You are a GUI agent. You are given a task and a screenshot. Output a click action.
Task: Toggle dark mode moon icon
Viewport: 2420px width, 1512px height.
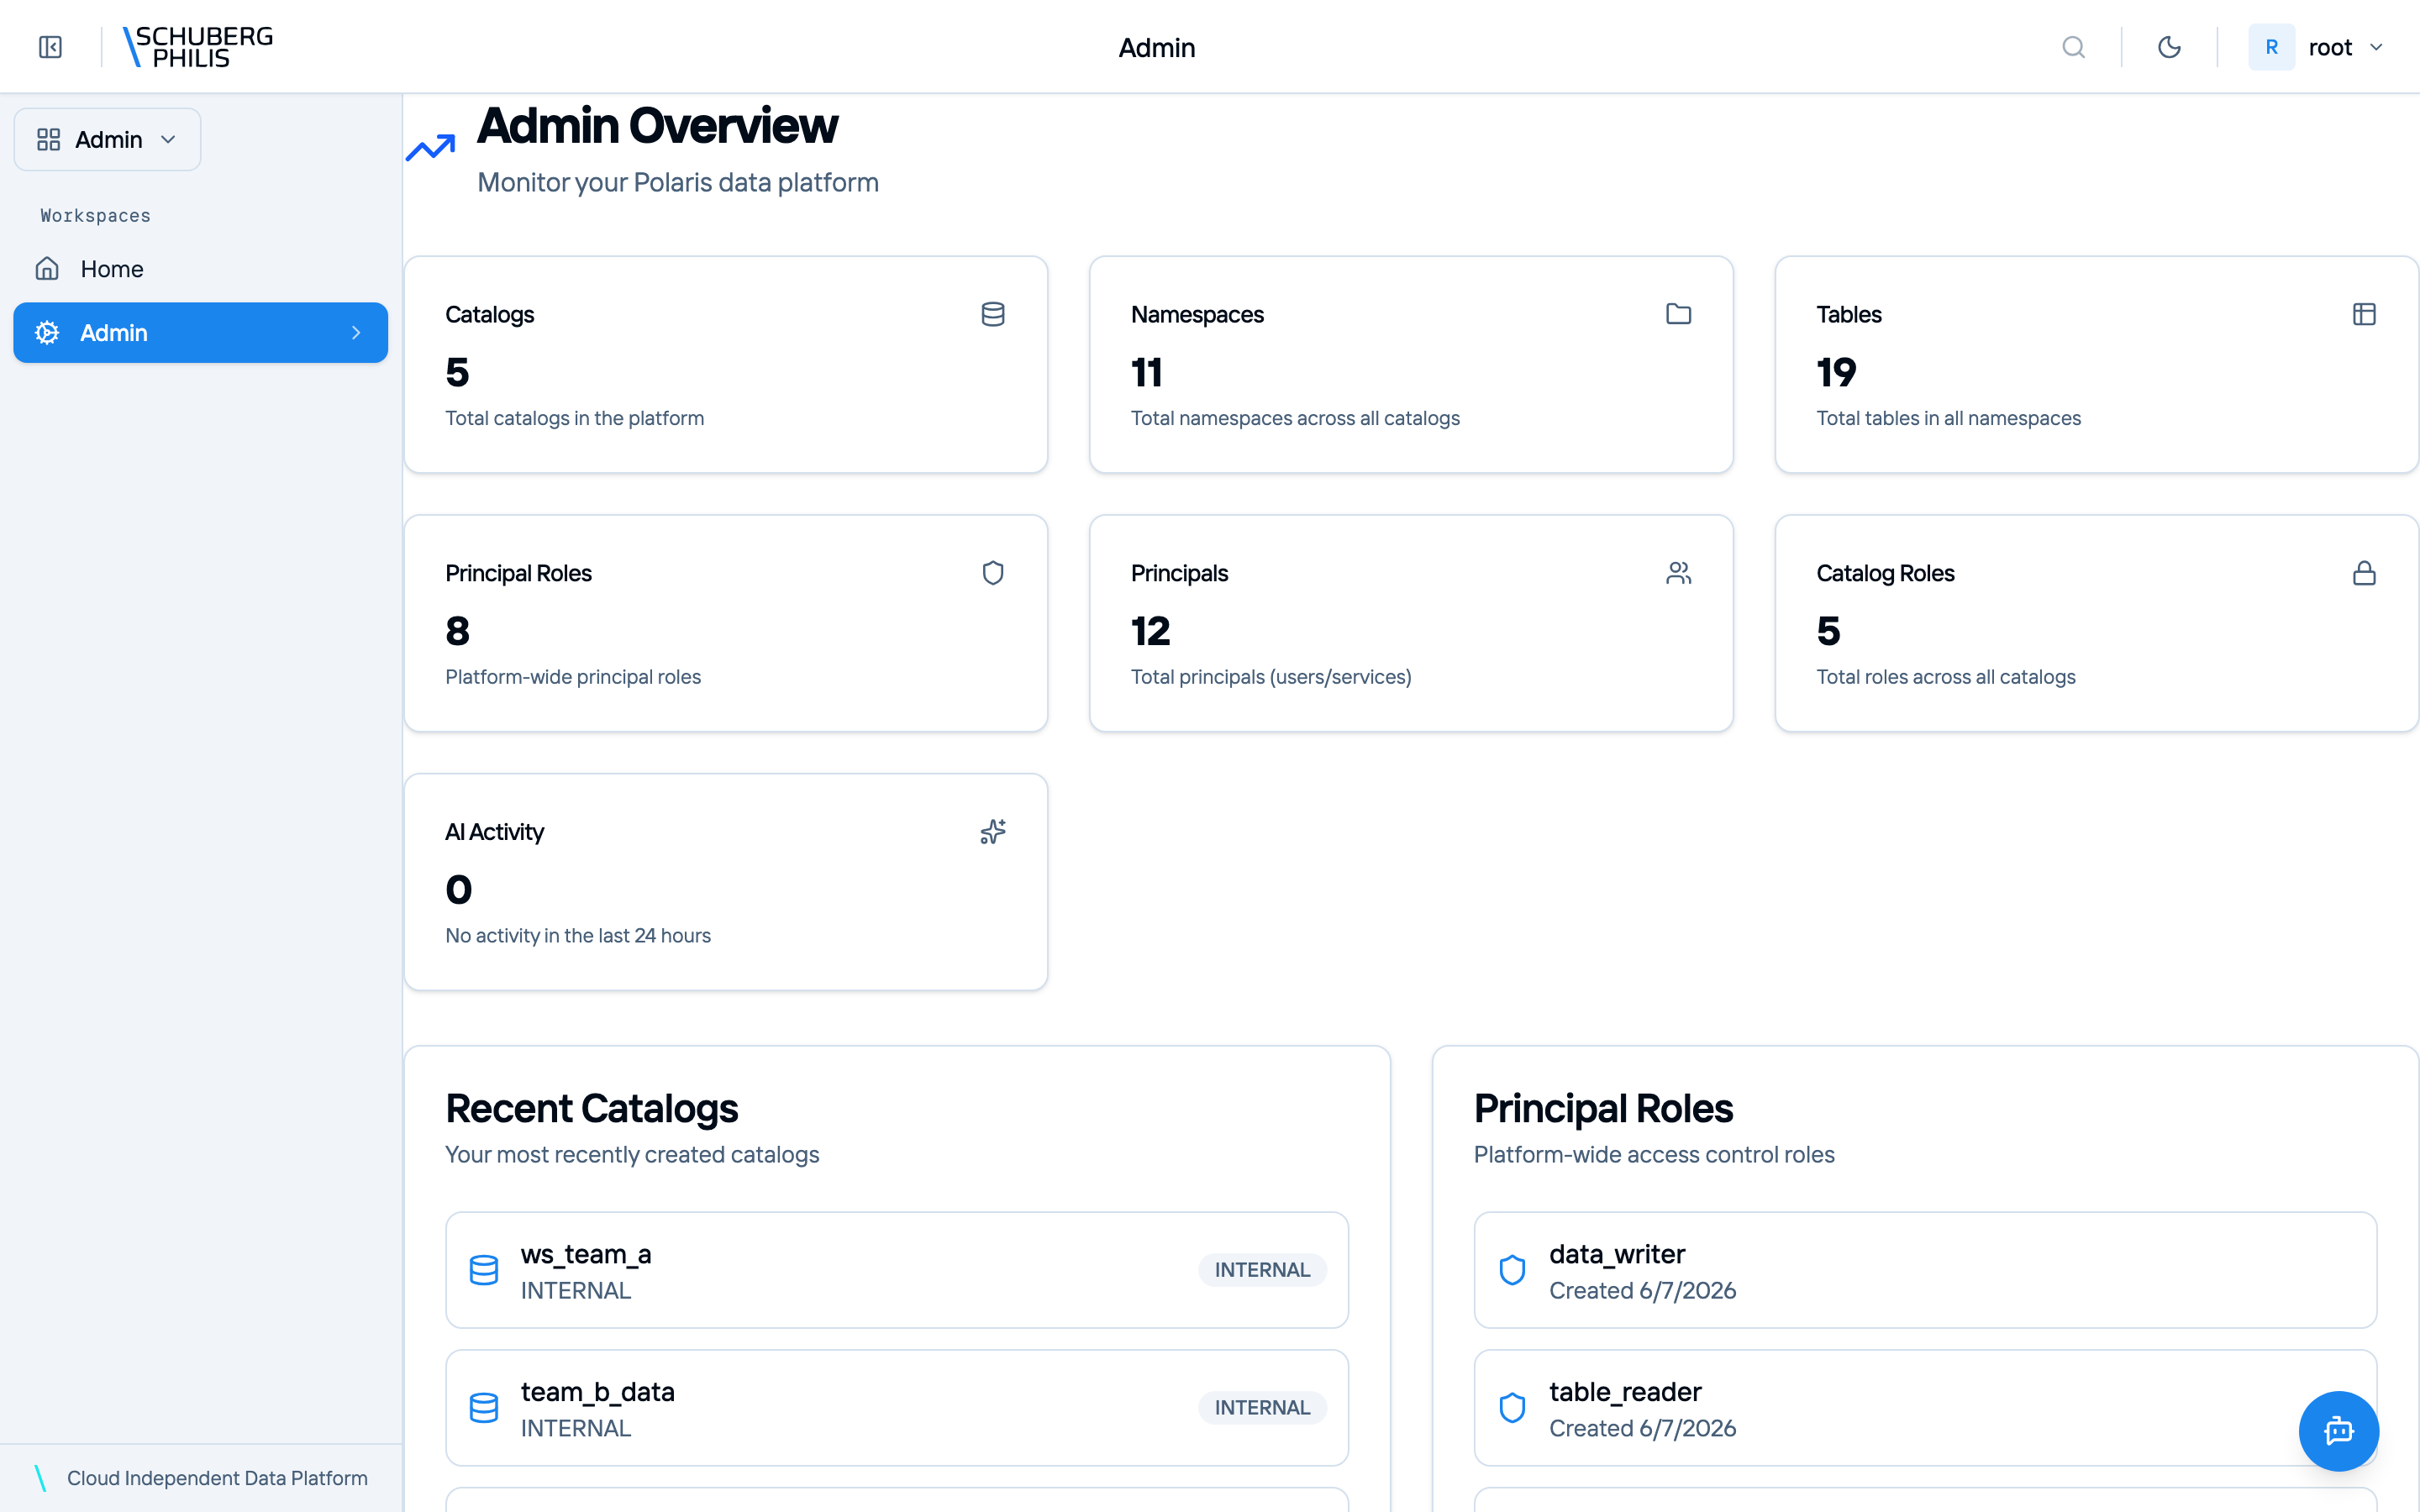click(2169, 47)
